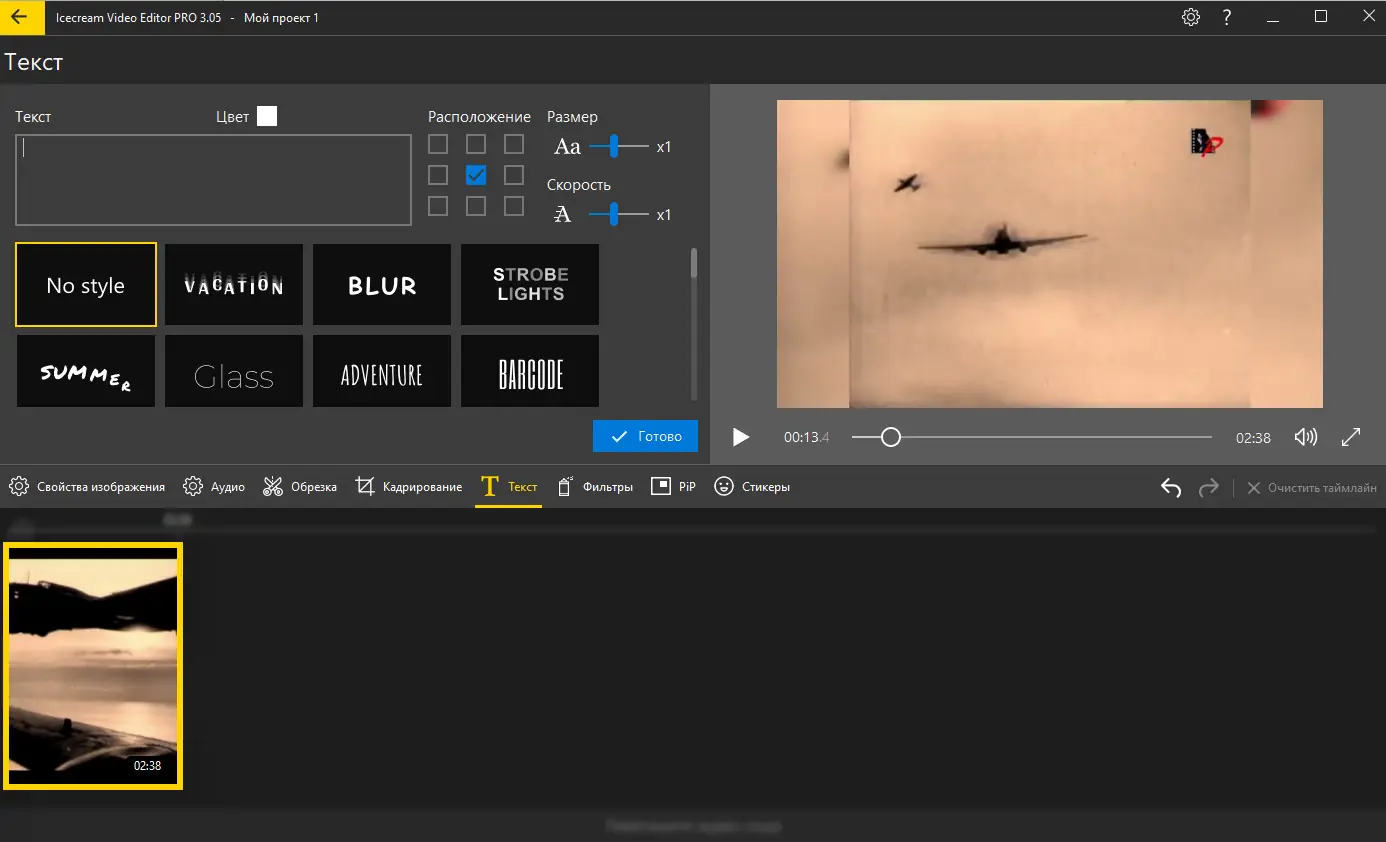Open the Стикеры (stickers) tool
This screenshot has height=842, width=1386.
[752, 487]
